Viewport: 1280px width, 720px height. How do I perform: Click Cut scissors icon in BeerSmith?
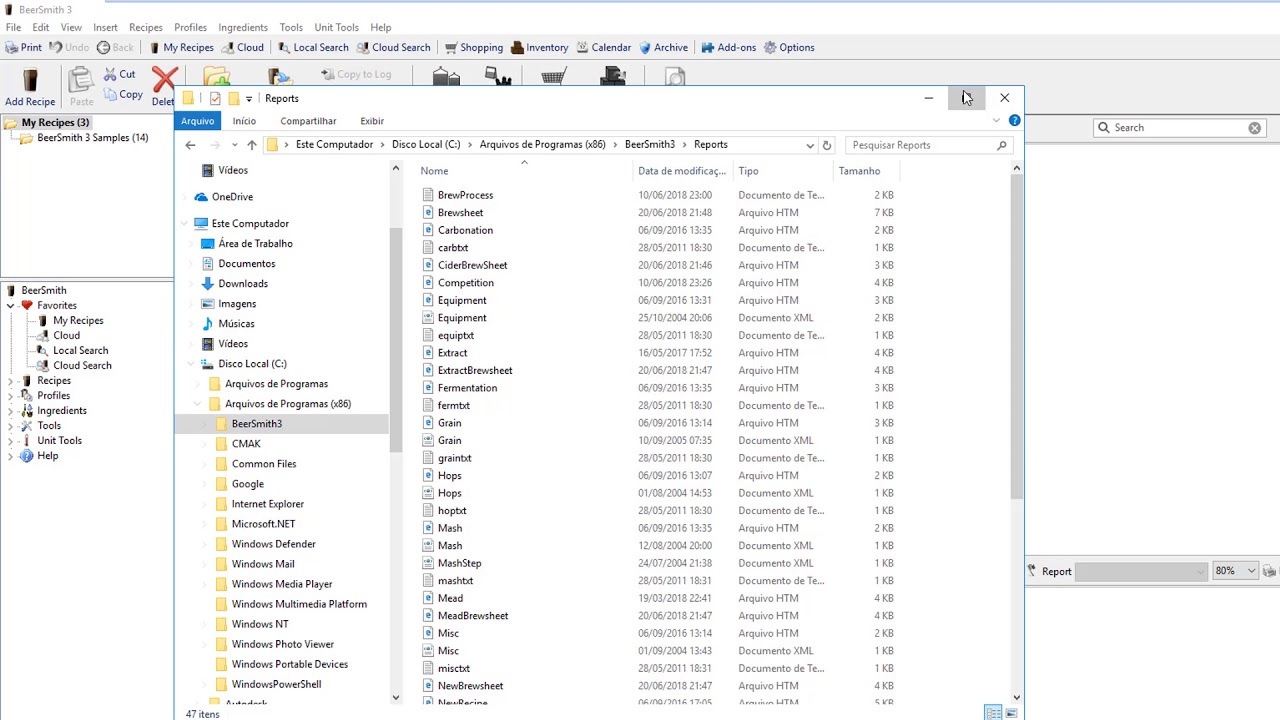111,75
